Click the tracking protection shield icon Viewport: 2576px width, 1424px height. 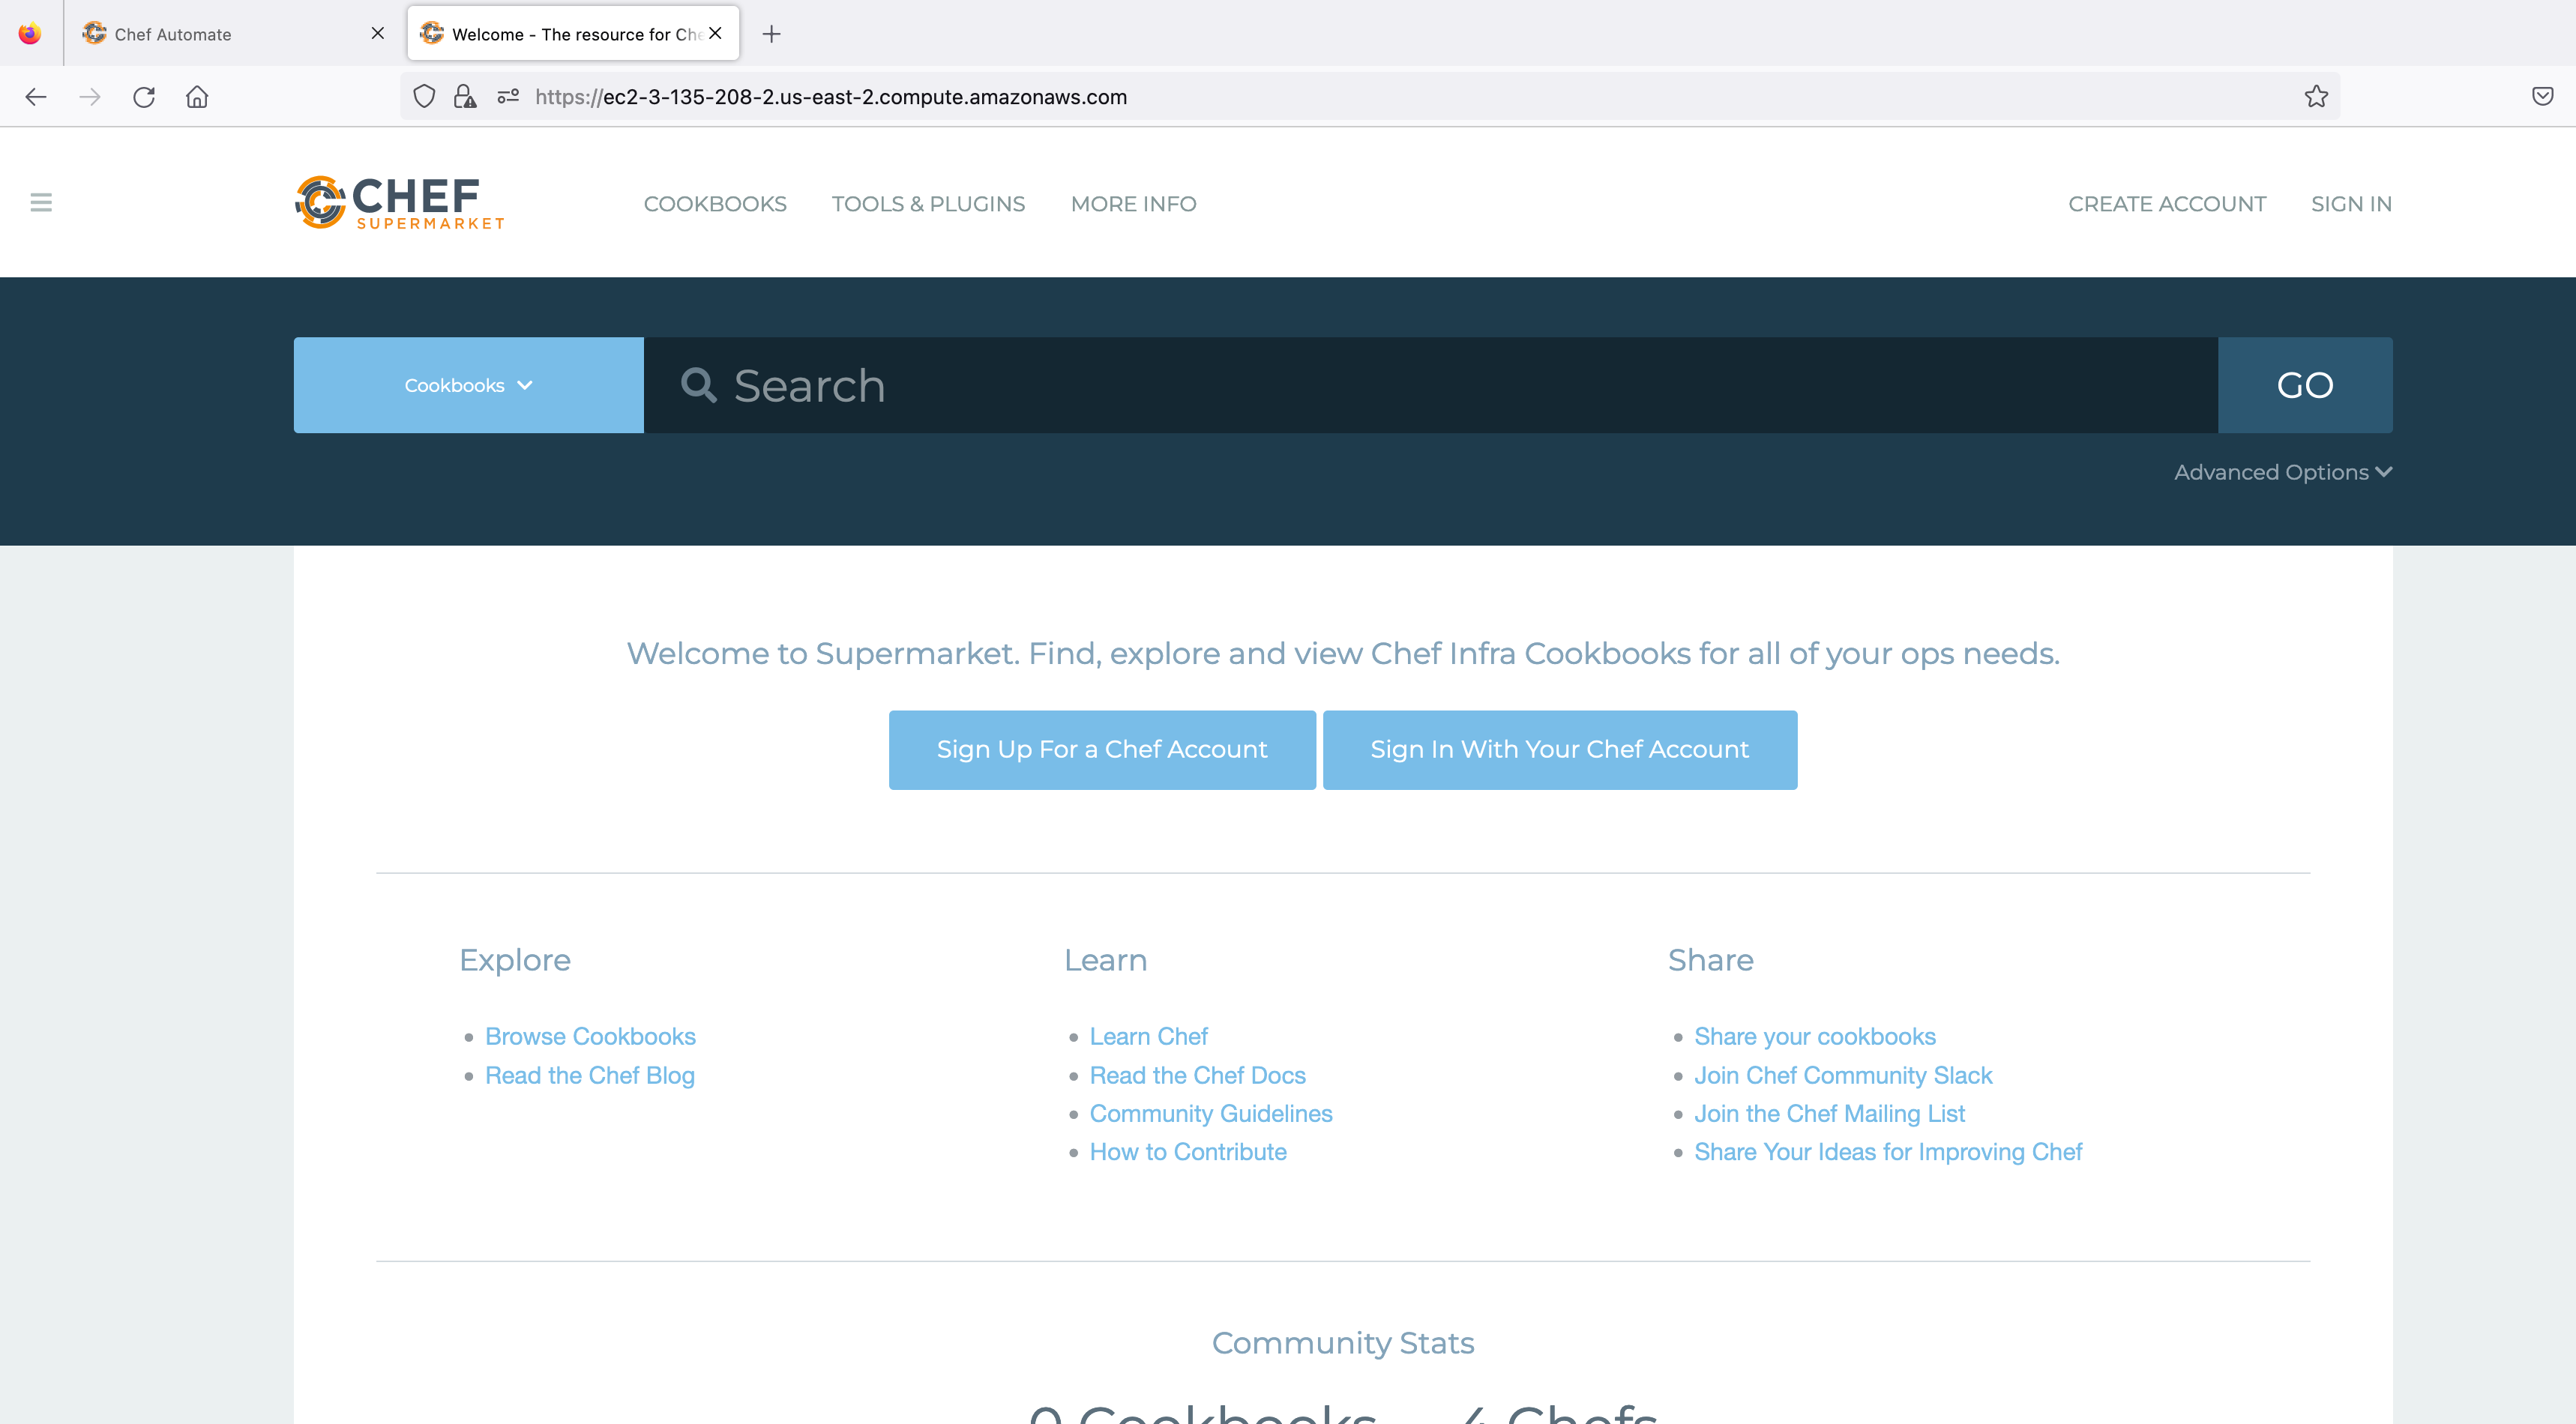424,96
